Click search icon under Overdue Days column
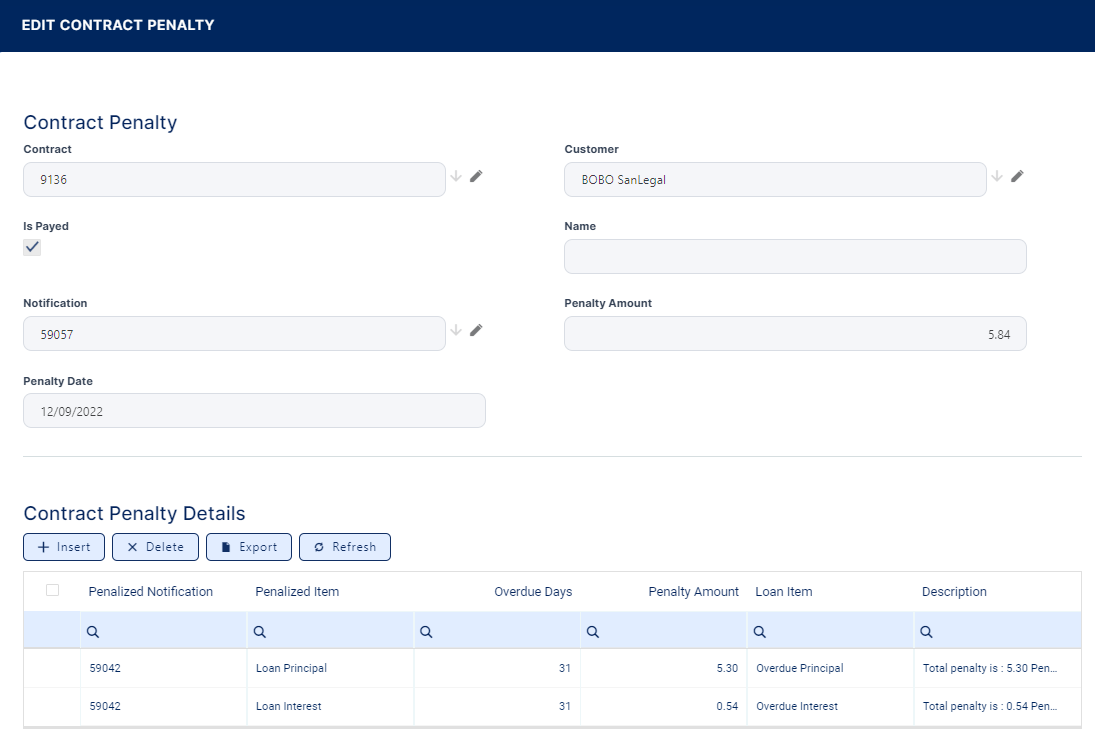The height and width of the screenshot is (738, 1095). click(x=426, y=632)
